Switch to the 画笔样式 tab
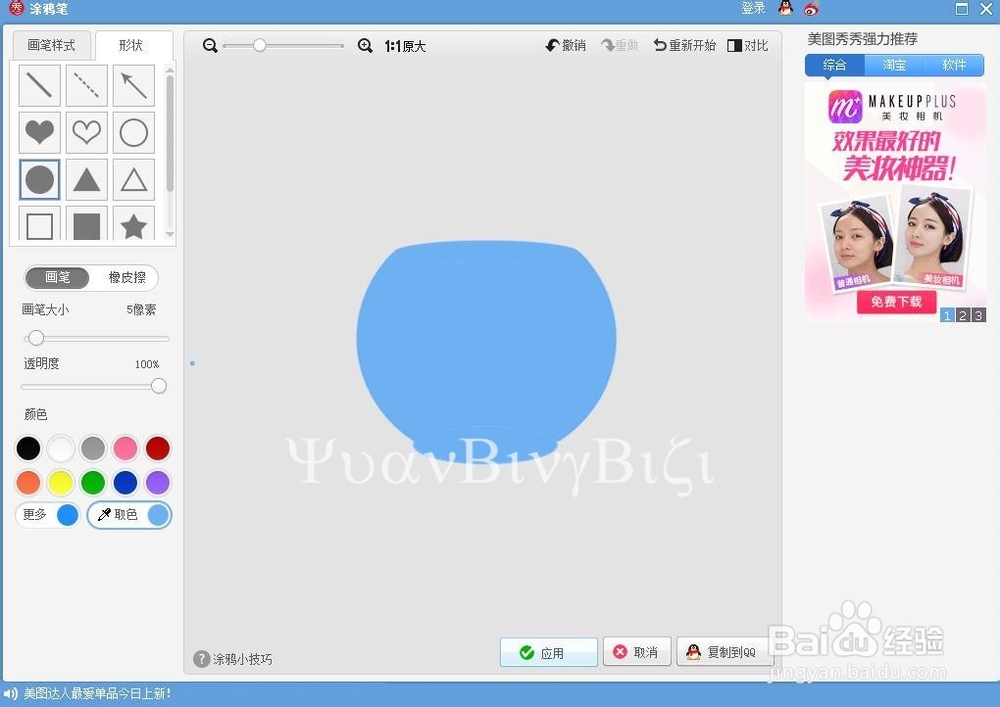 point(51,45)
